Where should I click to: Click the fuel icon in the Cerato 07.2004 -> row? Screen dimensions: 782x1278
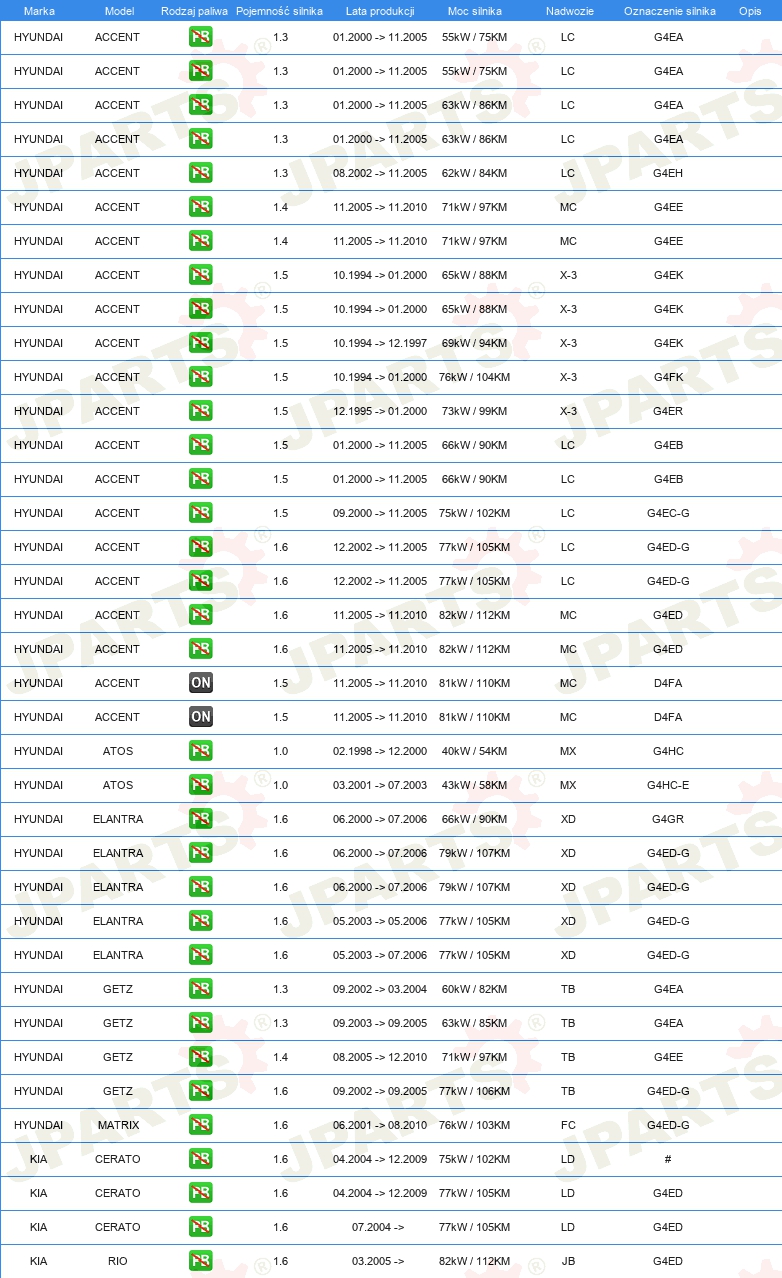[x=200, y=1227]
